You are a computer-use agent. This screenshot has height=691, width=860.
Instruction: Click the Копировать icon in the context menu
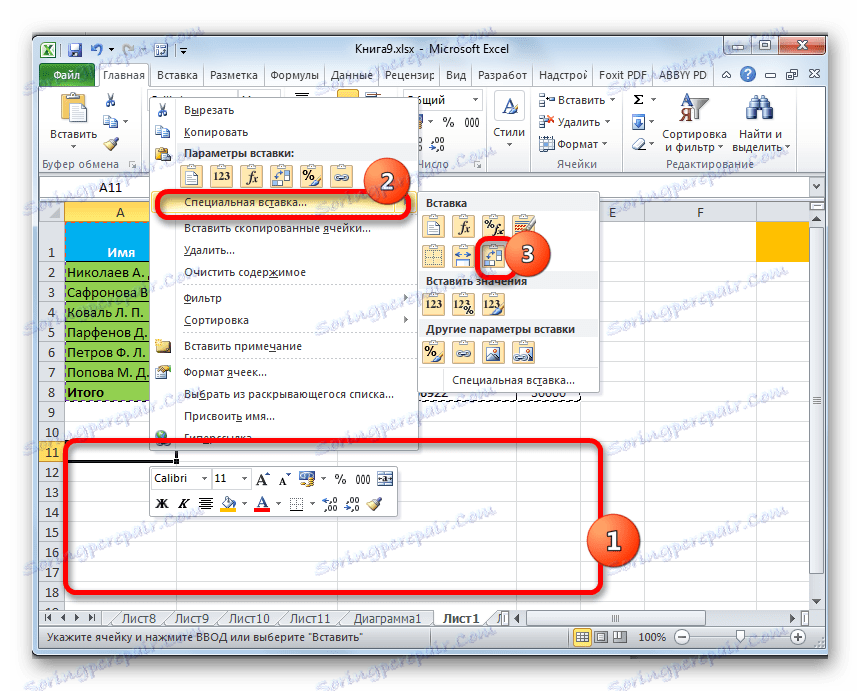point(163,131)
